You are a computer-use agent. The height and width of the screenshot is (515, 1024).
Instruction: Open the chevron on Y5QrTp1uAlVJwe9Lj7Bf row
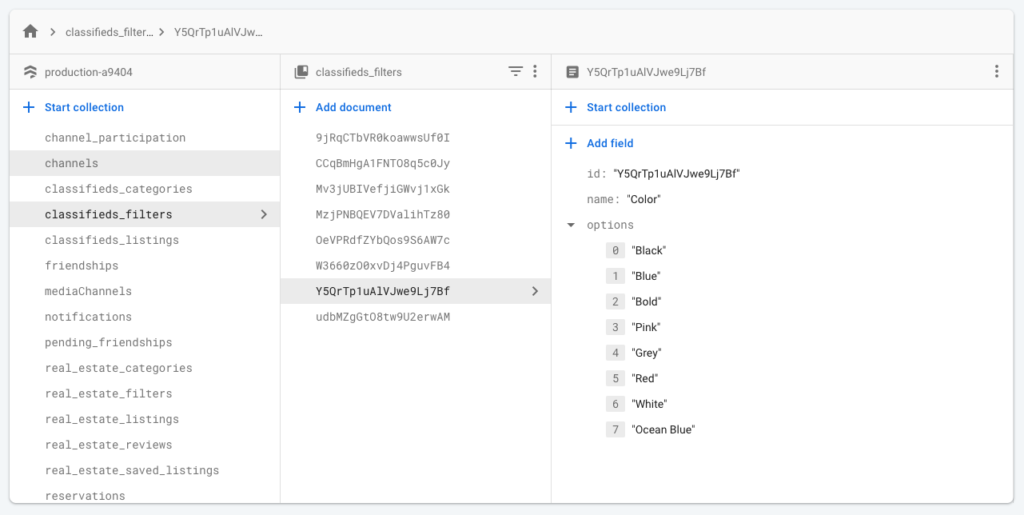point(535,291)
